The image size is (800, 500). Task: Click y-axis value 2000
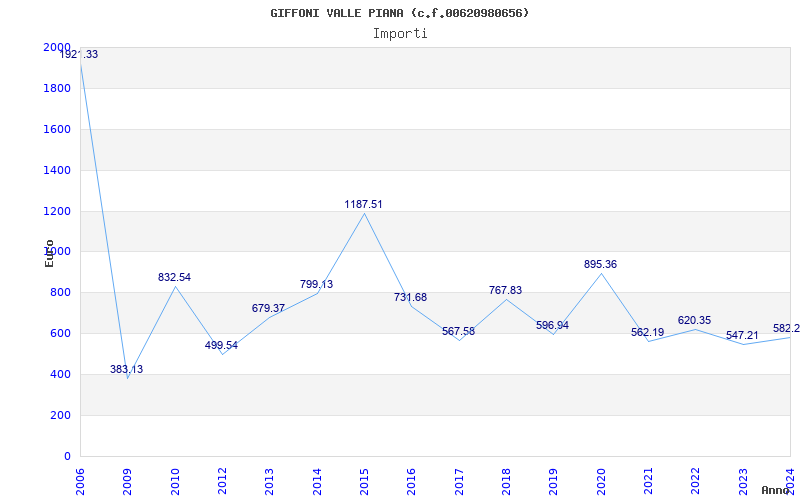point(57,47)
